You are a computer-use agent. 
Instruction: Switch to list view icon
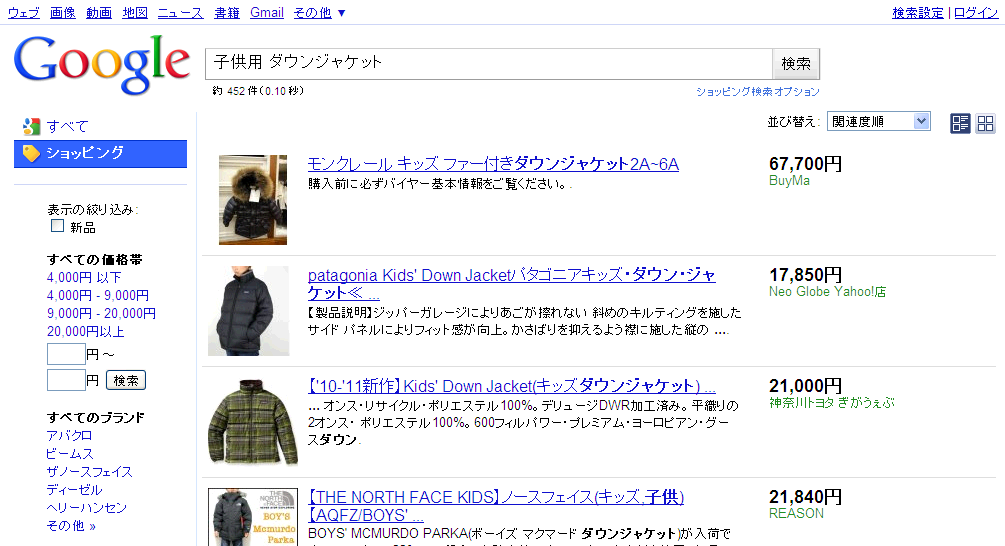tap(960, 123)
